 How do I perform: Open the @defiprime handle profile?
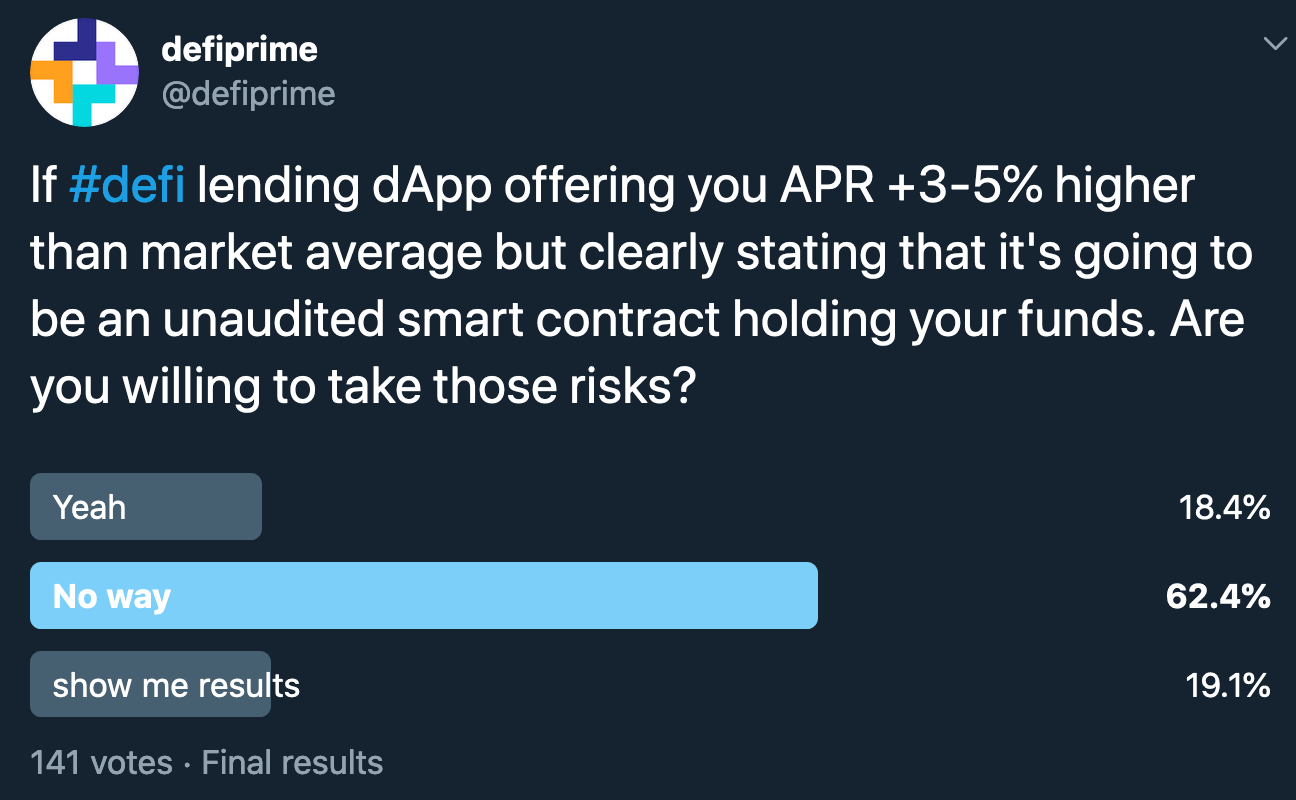coord(247,94)
